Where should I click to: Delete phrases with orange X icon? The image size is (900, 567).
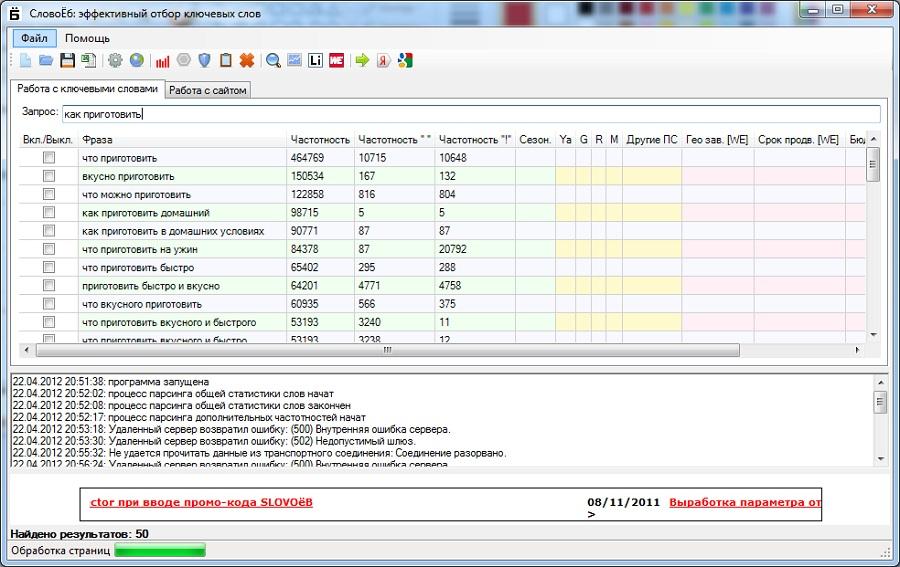click(x=247, y=60)
